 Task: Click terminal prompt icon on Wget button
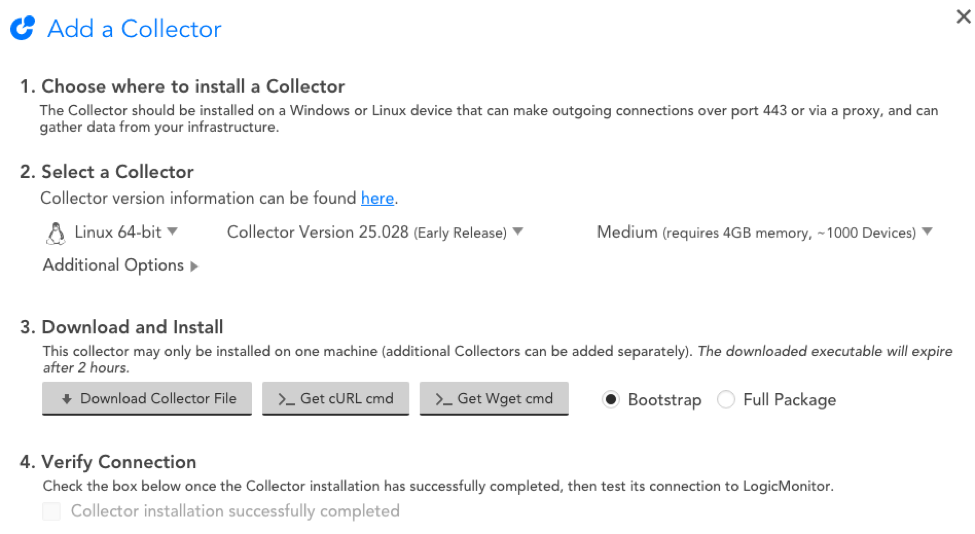tap(443, 399)
